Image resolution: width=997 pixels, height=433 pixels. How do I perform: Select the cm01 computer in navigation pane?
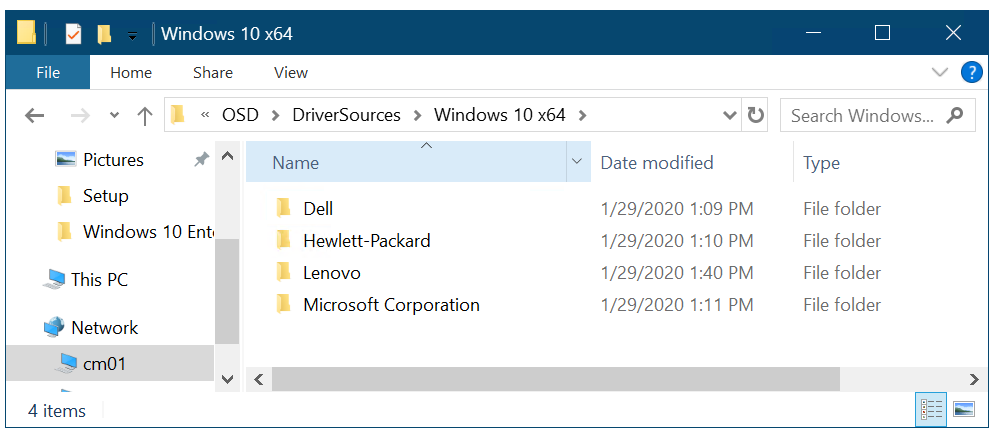[104, 363]
